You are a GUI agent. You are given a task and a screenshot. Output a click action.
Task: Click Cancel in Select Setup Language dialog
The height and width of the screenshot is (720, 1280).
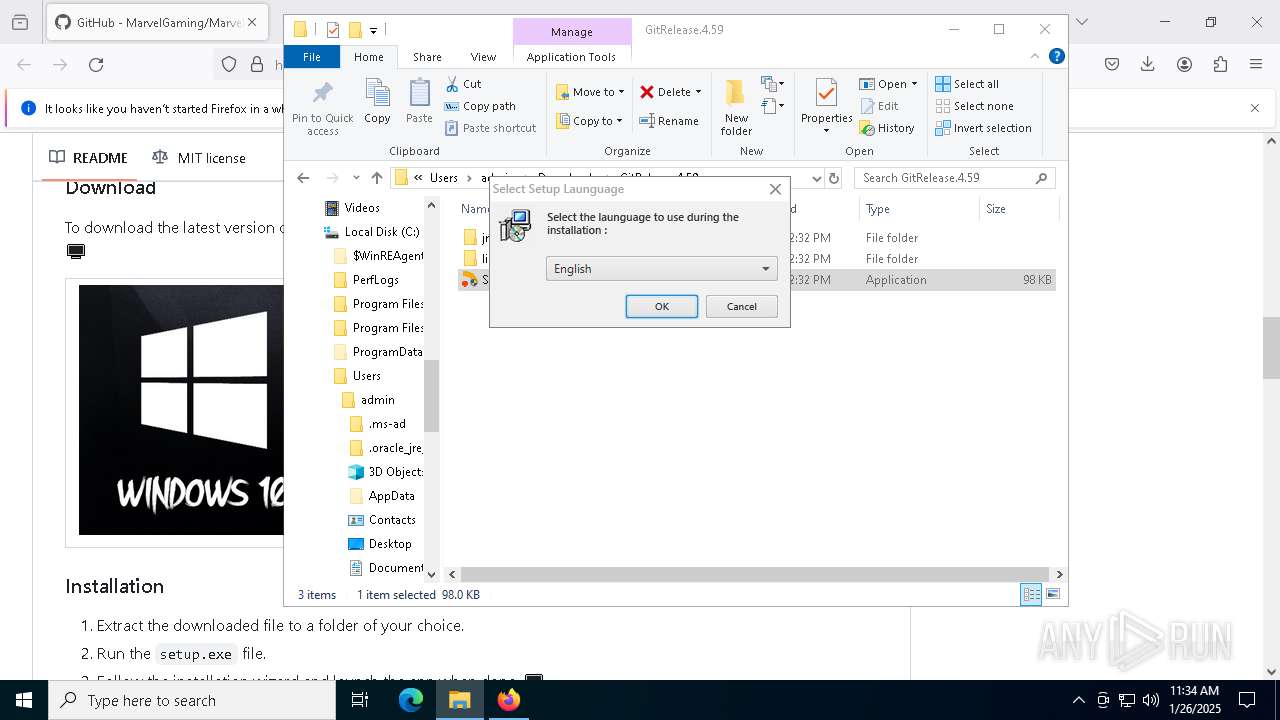[x=741, y=306]
